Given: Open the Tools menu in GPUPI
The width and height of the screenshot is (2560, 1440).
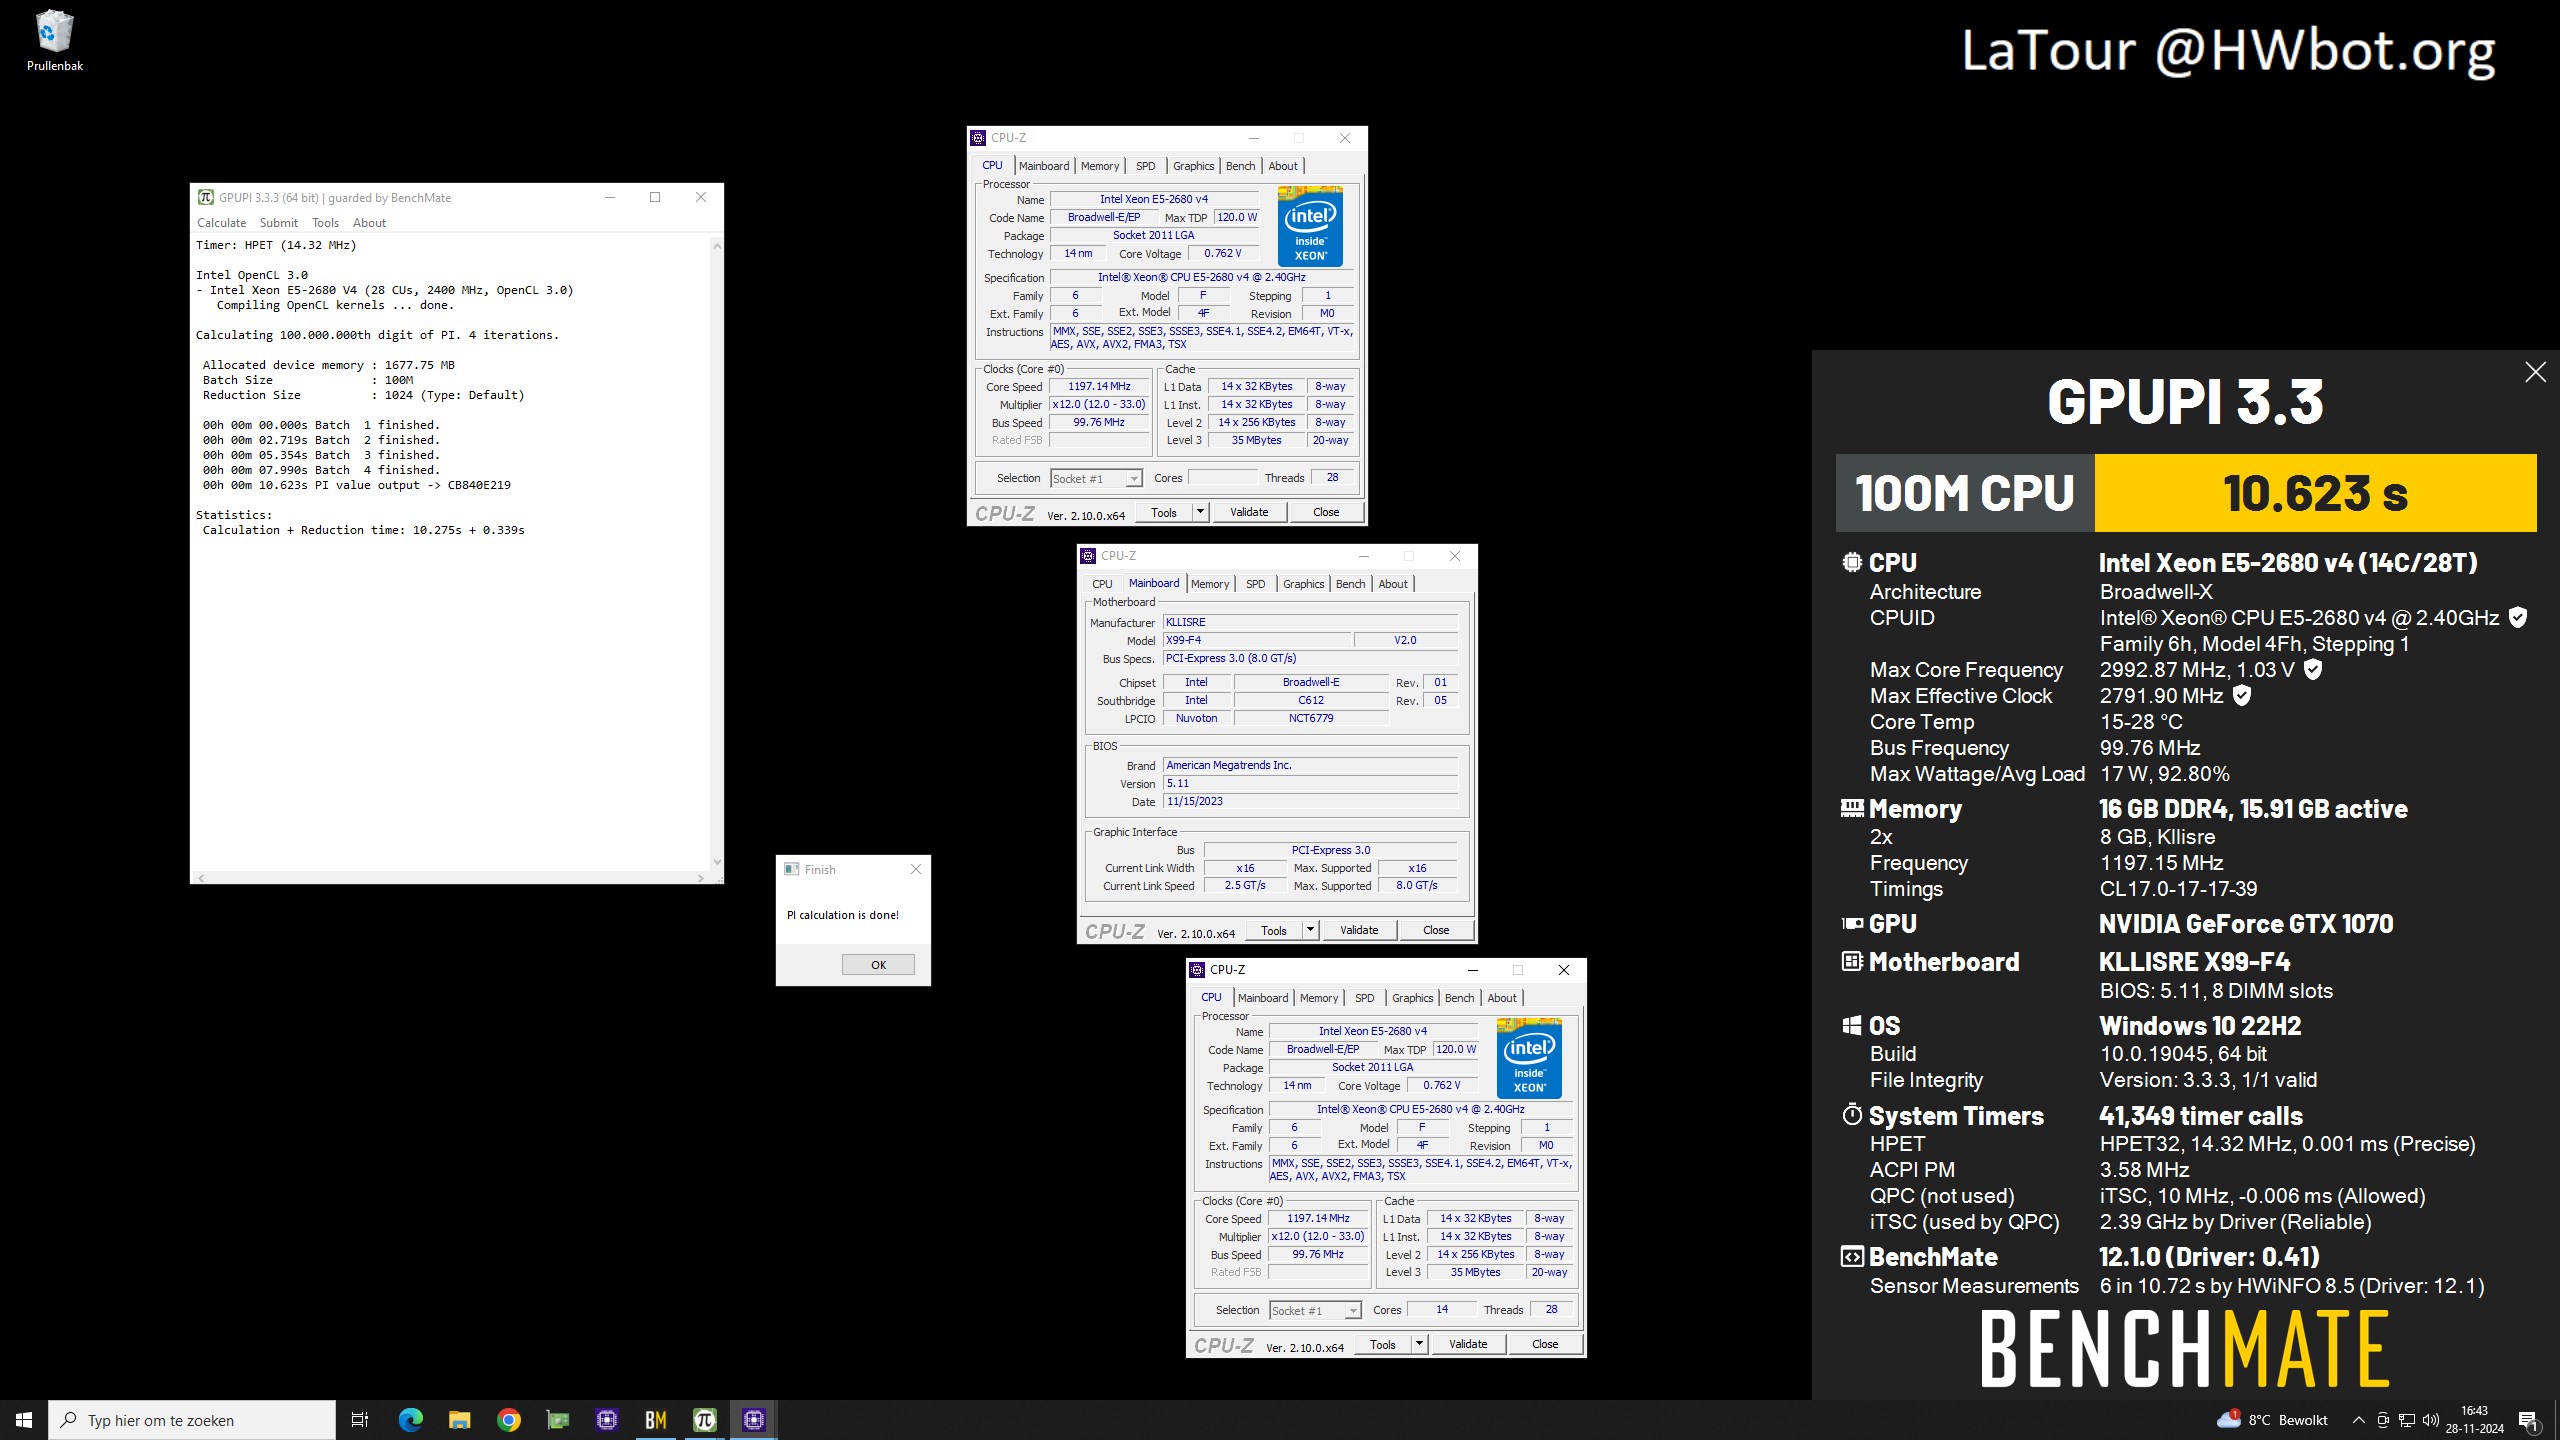Looking at the screenshot, I should click(x=325, y=223).
